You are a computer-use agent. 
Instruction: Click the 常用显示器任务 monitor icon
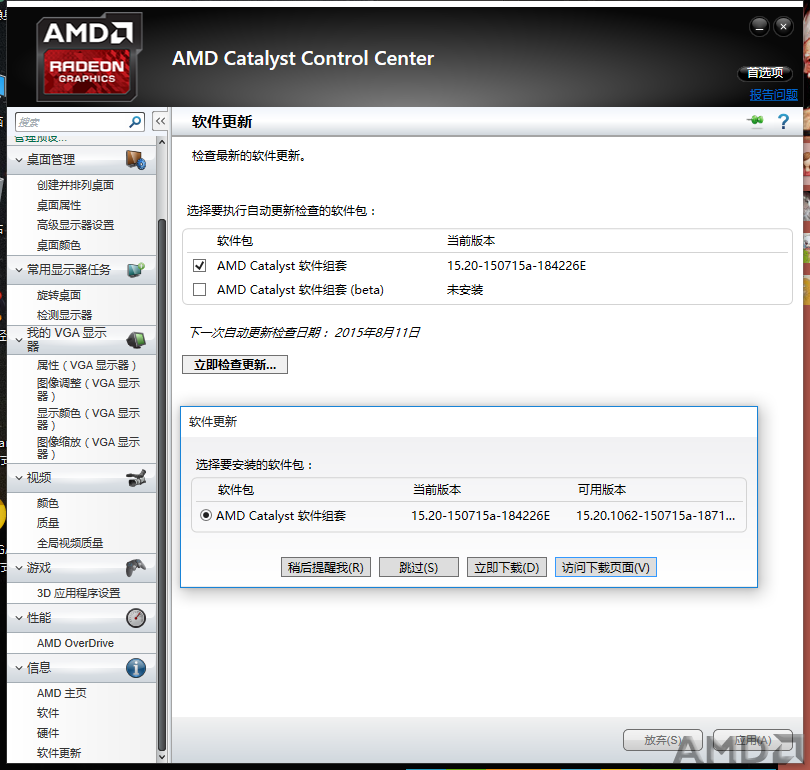pos(136,270)
